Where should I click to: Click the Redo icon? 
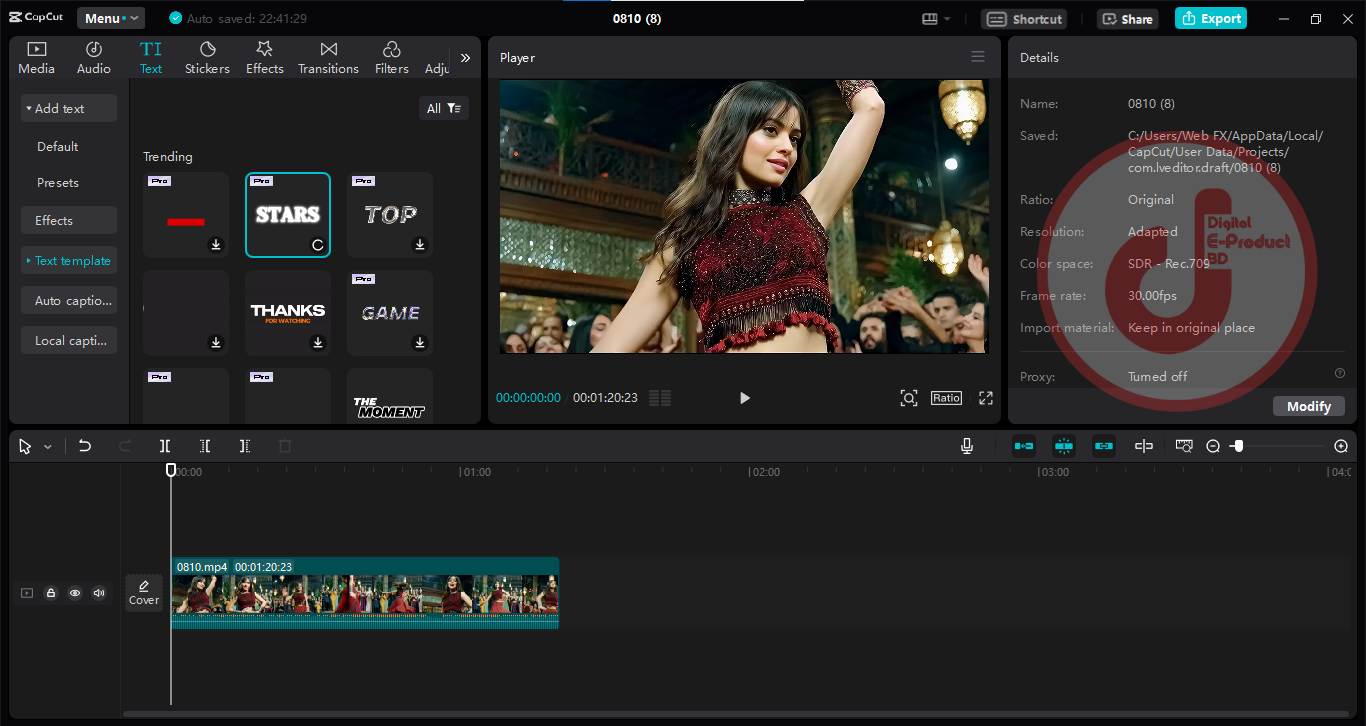[x=125, y=446]
